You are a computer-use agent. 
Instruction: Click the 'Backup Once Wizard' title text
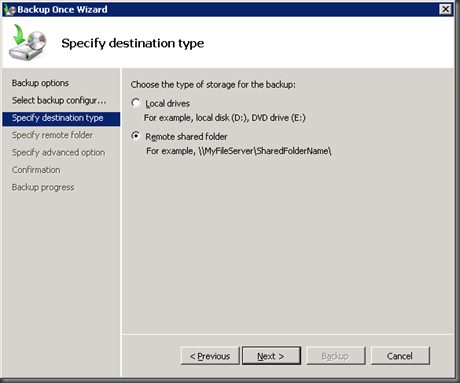click(62, 9)
